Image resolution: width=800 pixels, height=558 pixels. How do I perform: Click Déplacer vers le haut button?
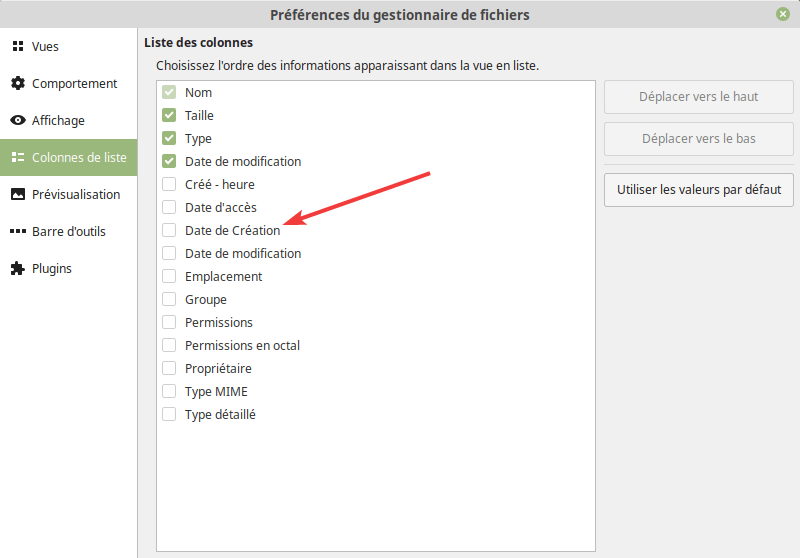click(698, 97)
